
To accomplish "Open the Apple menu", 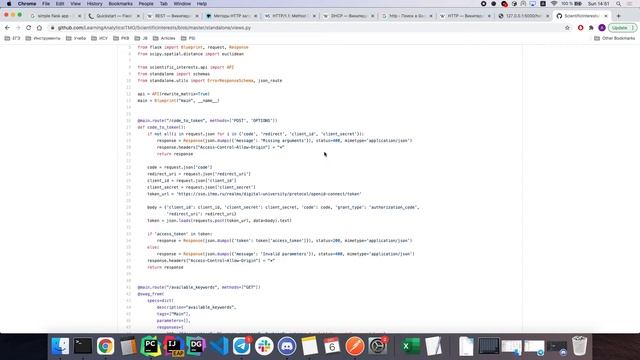I will (x=9, y=4).
